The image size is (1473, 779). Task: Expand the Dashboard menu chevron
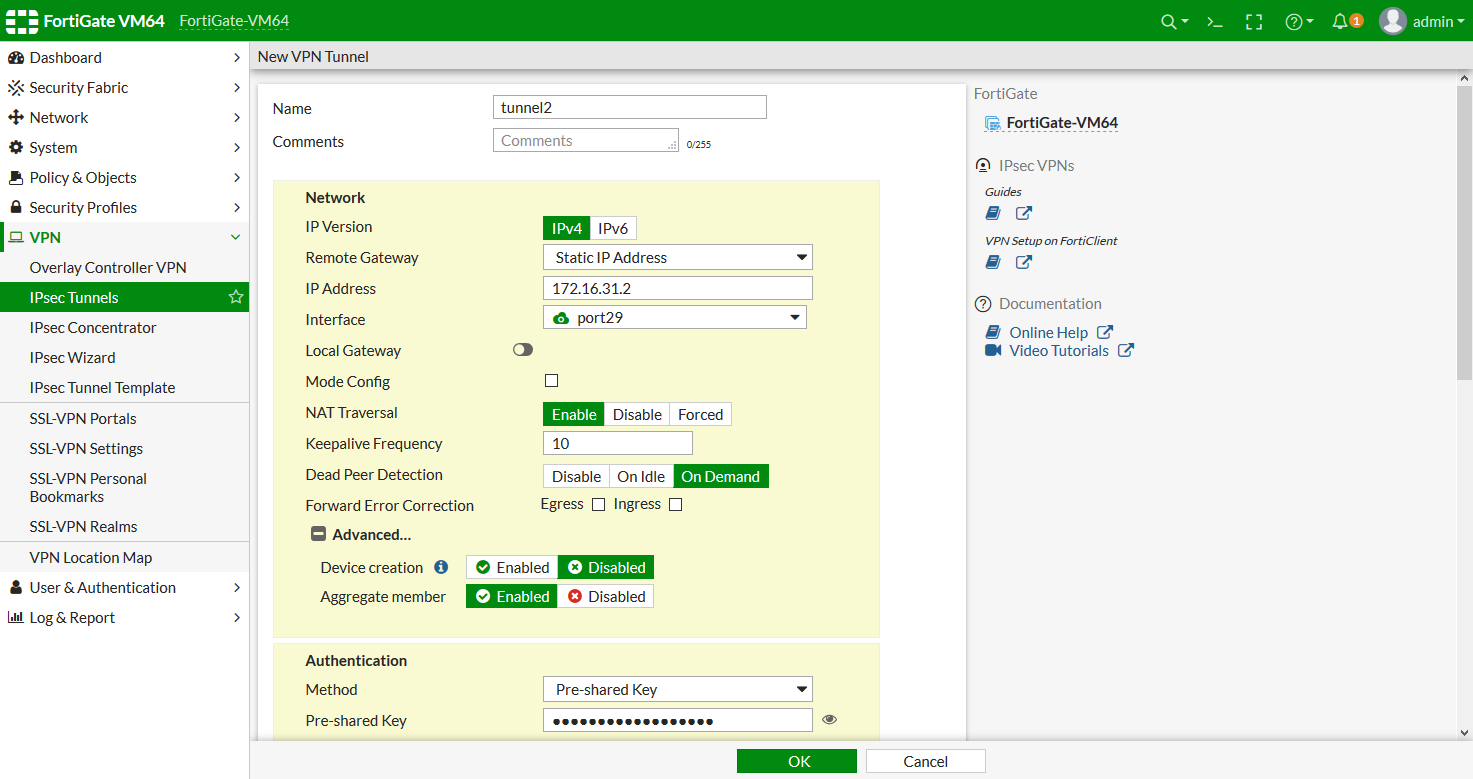[x=237, y=58]
